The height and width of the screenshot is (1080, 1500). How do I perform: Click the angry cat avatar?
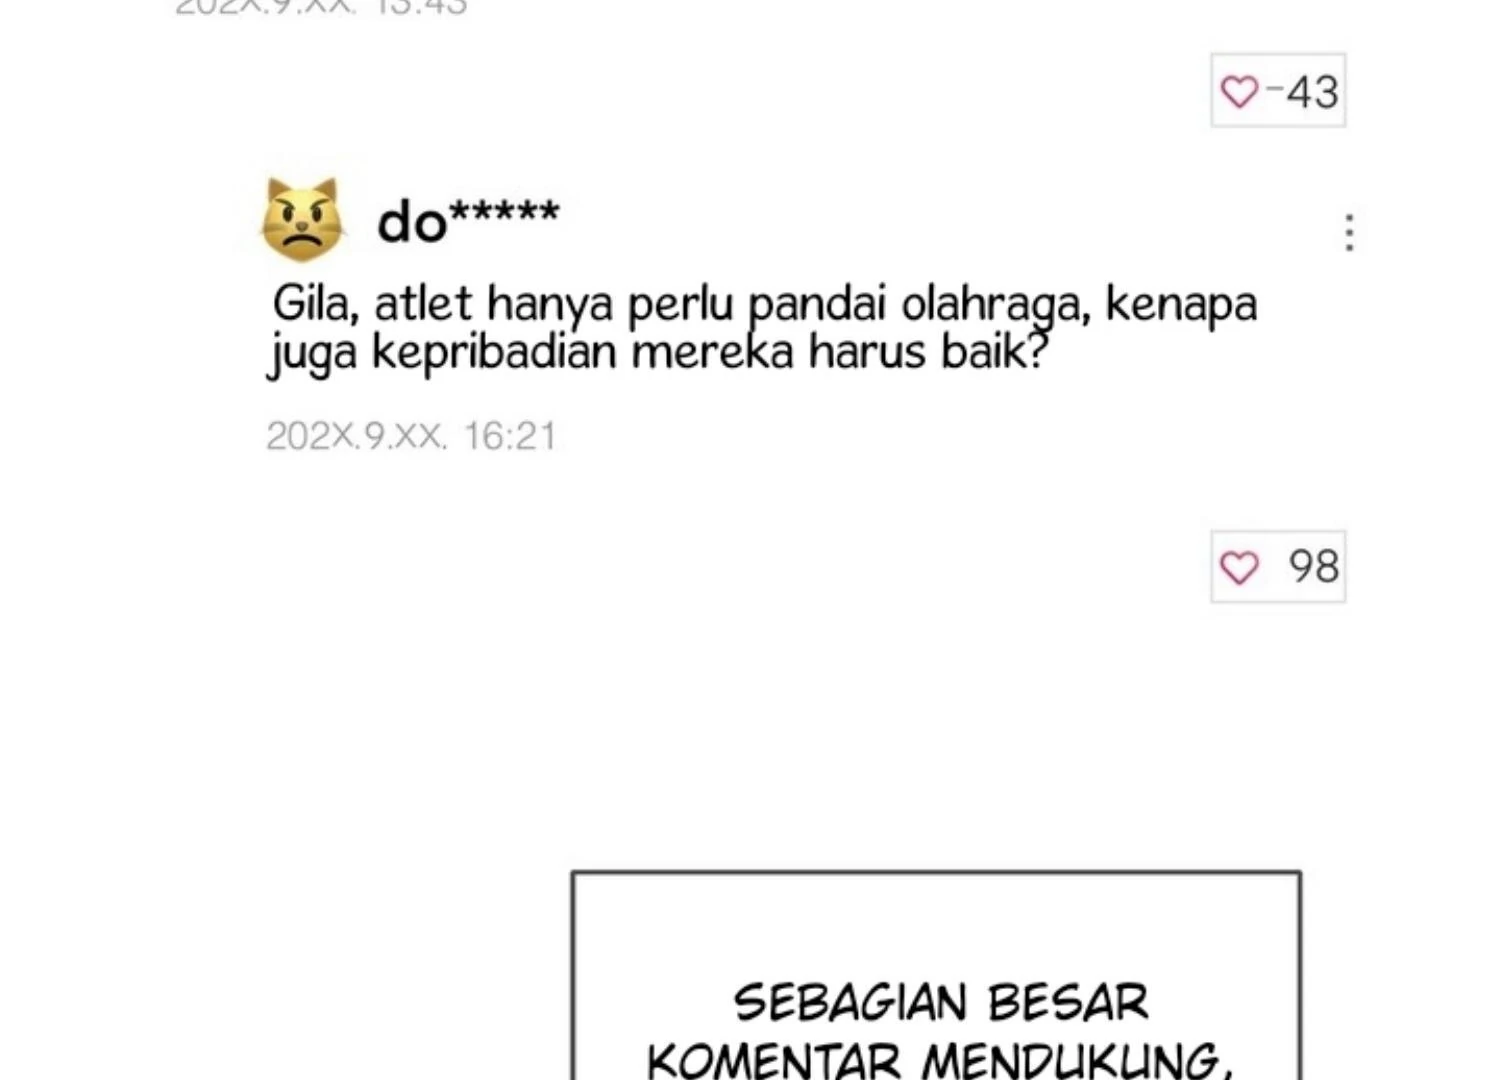[x=302, y=221]
